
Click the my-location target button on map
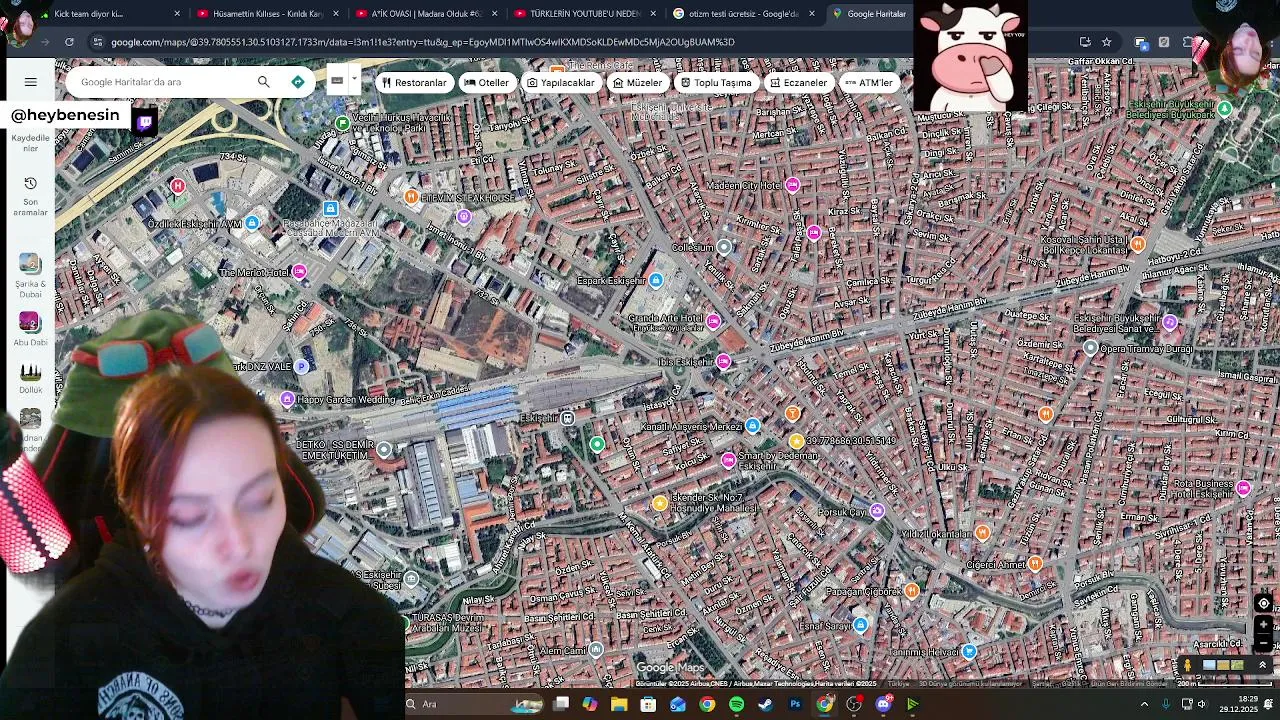[1264, 603]
